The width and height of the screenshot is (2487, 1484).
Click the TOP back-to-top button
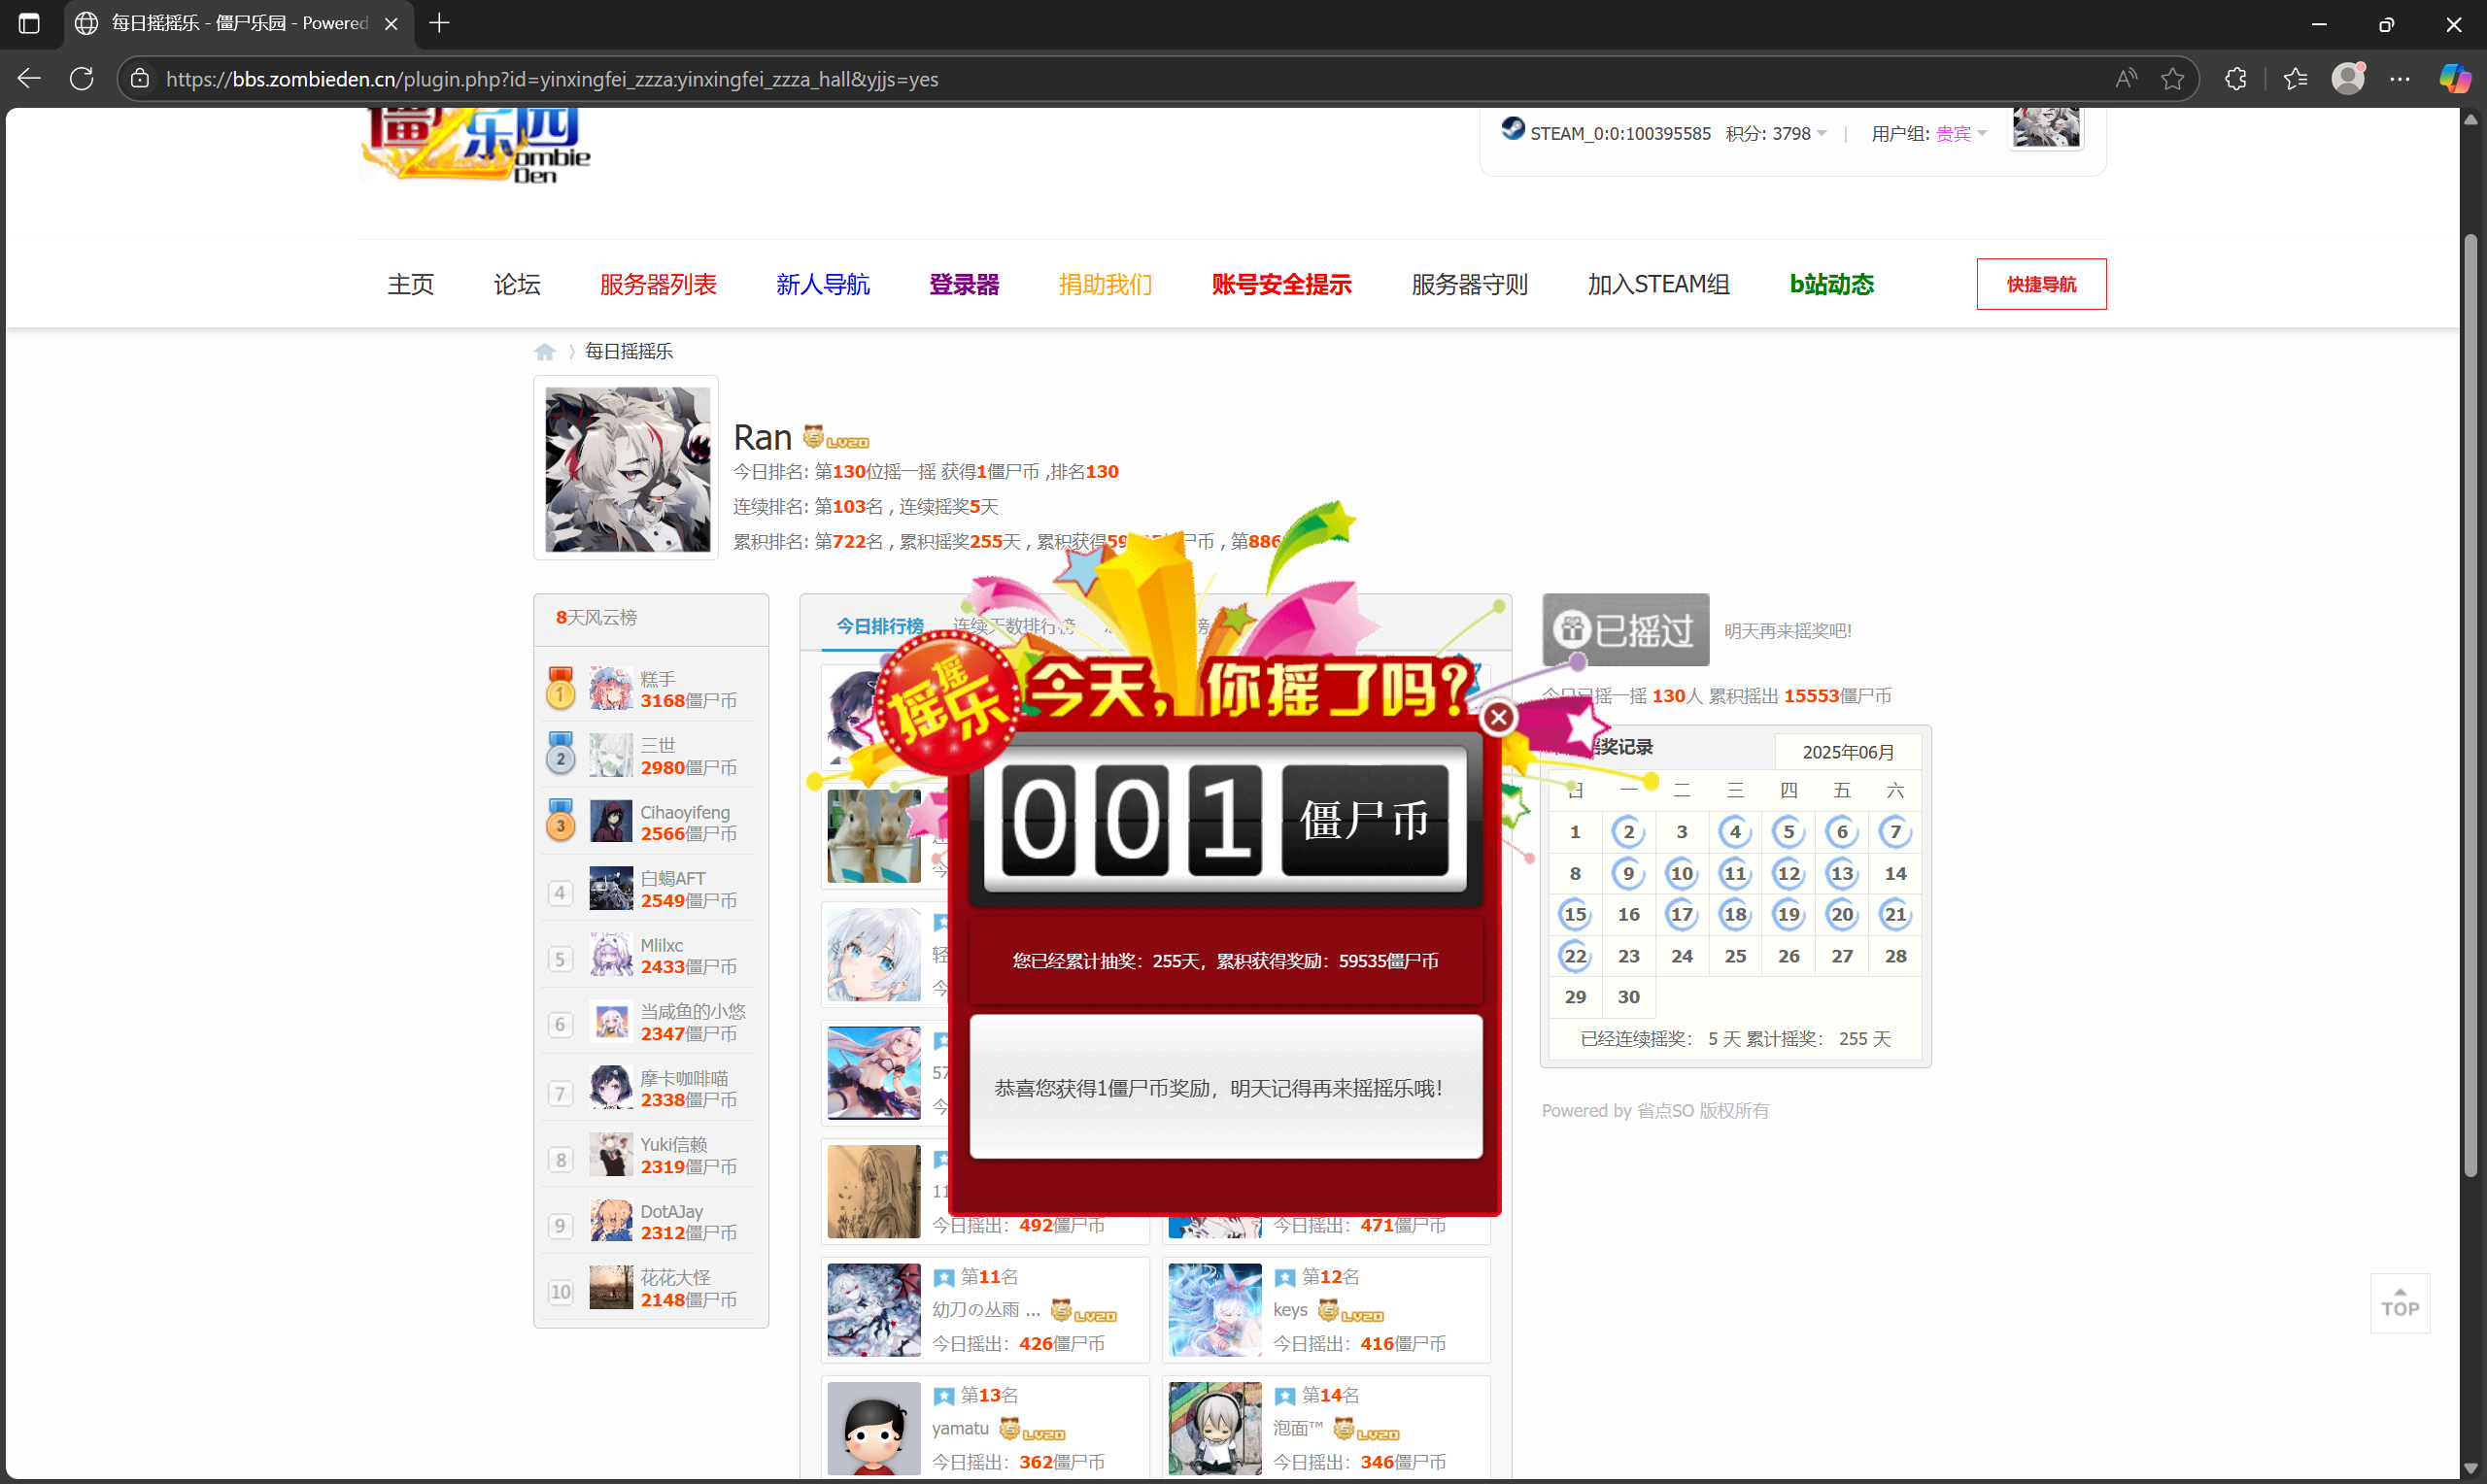tap(2399, 1304)
